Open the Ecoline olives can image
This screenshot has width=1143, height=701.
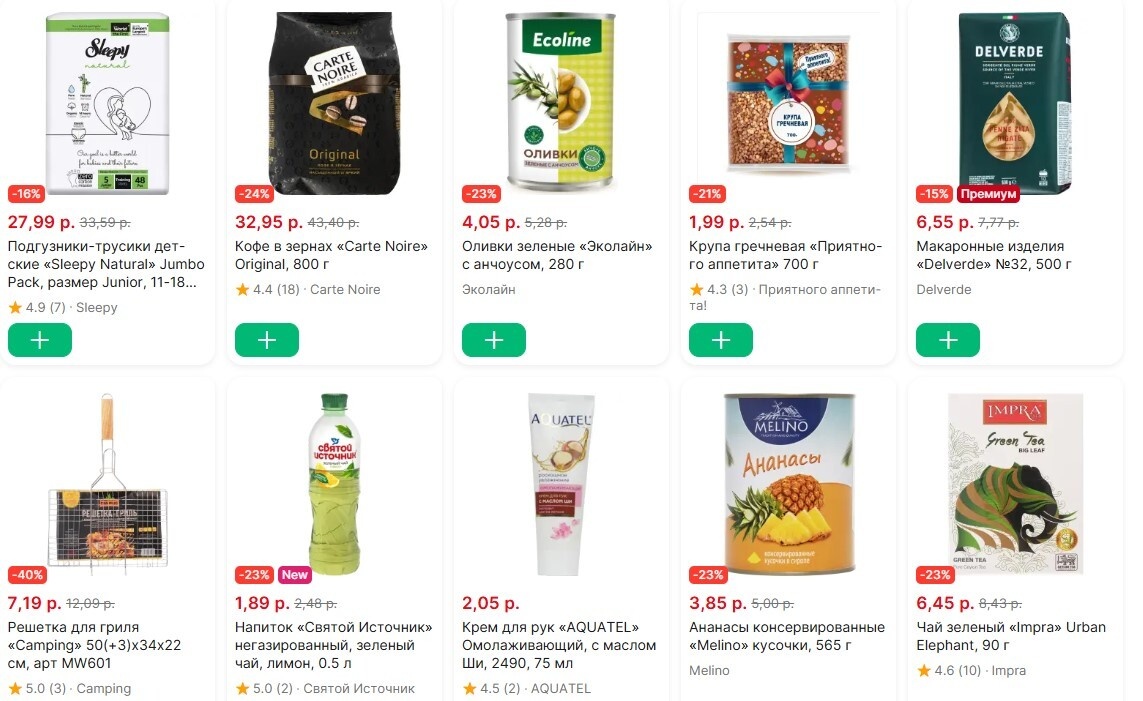[560, 103]
